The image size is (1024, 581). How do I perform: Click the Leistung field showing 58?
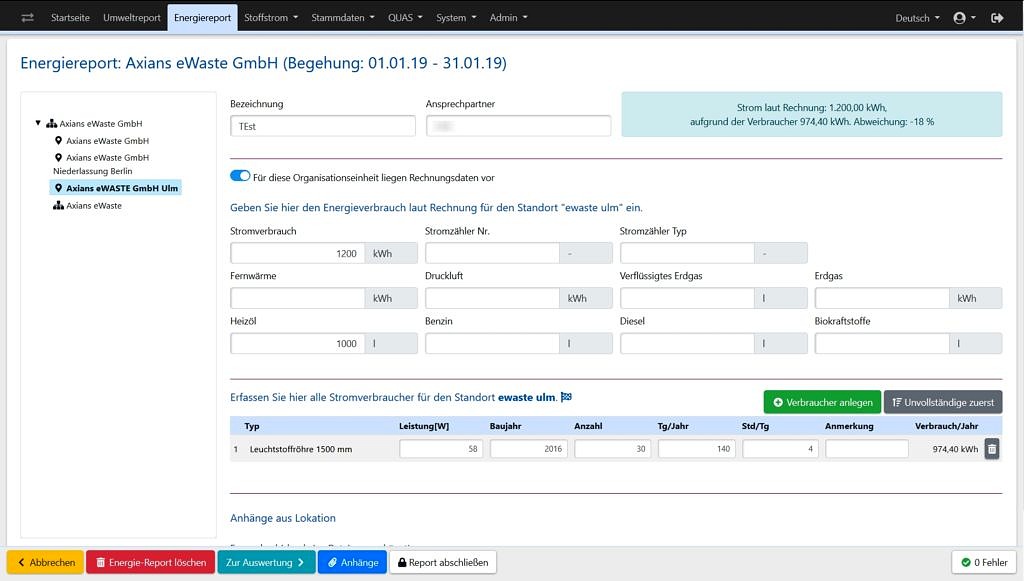pos(441,449)
